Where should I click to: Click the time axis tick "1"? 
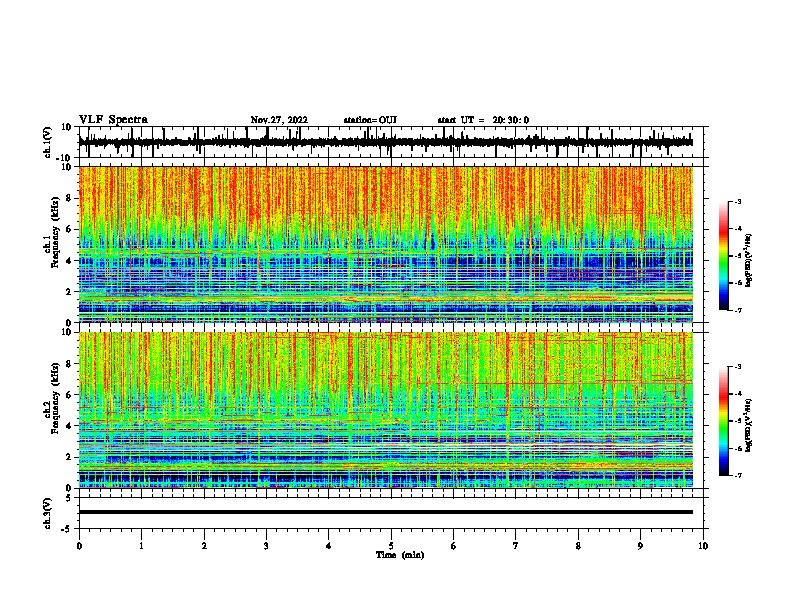141,546
